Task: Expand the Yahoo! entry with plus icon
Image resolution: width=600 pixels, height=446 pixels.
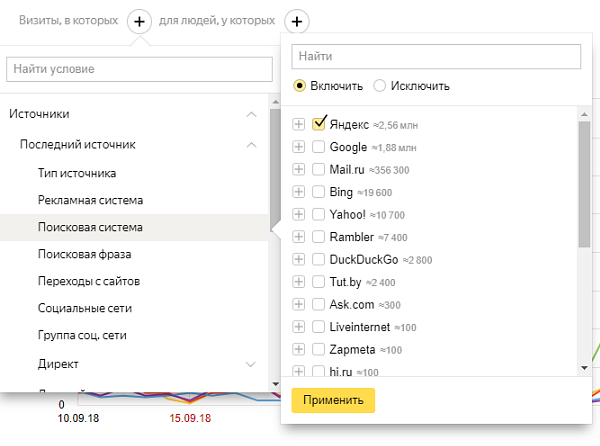Action: [298, 214]
